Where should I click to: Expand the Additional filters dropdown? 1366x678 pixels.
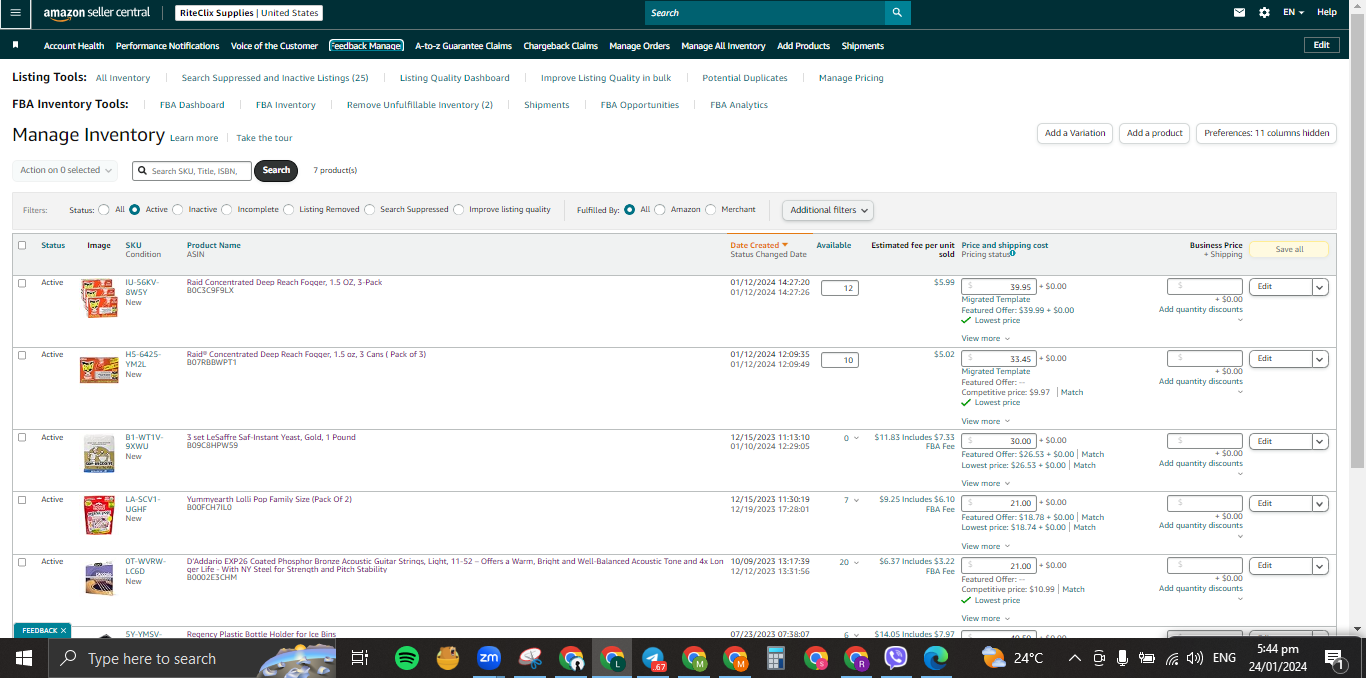(x=827, y=210)
